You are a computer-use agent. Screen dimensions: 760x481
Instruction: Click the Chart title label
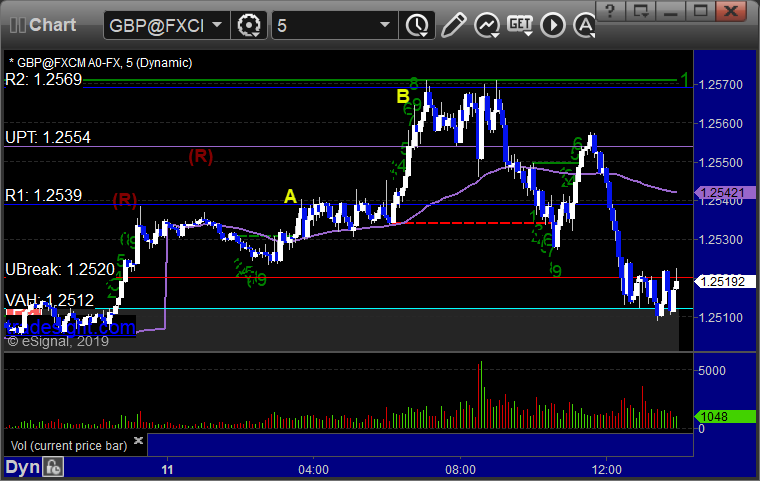(52, 25)
